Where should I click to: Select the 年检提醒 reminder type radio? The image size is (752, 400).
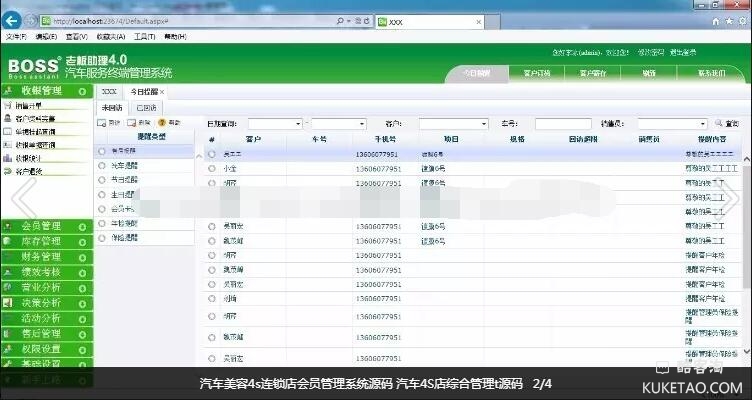point(101,224)
